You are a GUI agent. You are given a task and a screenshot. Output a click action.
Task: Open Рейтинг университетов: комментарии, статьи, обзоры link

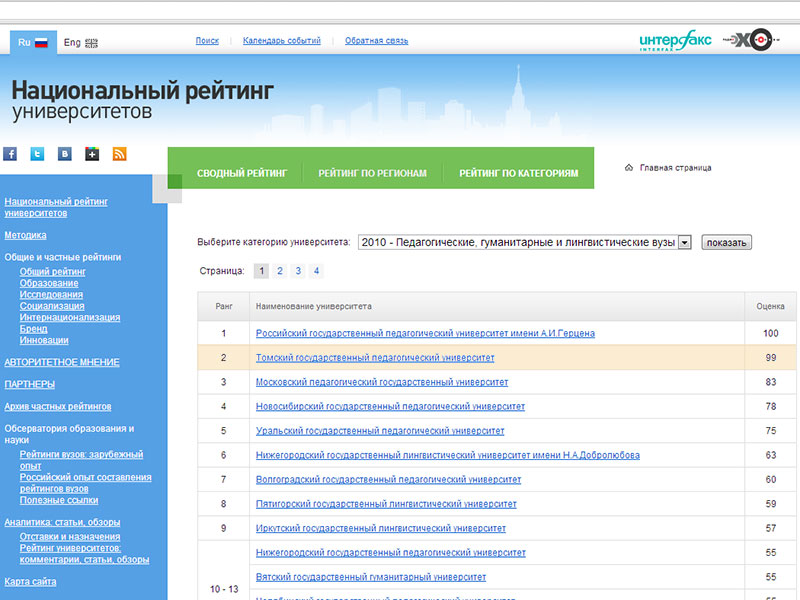tap(85, 554)
